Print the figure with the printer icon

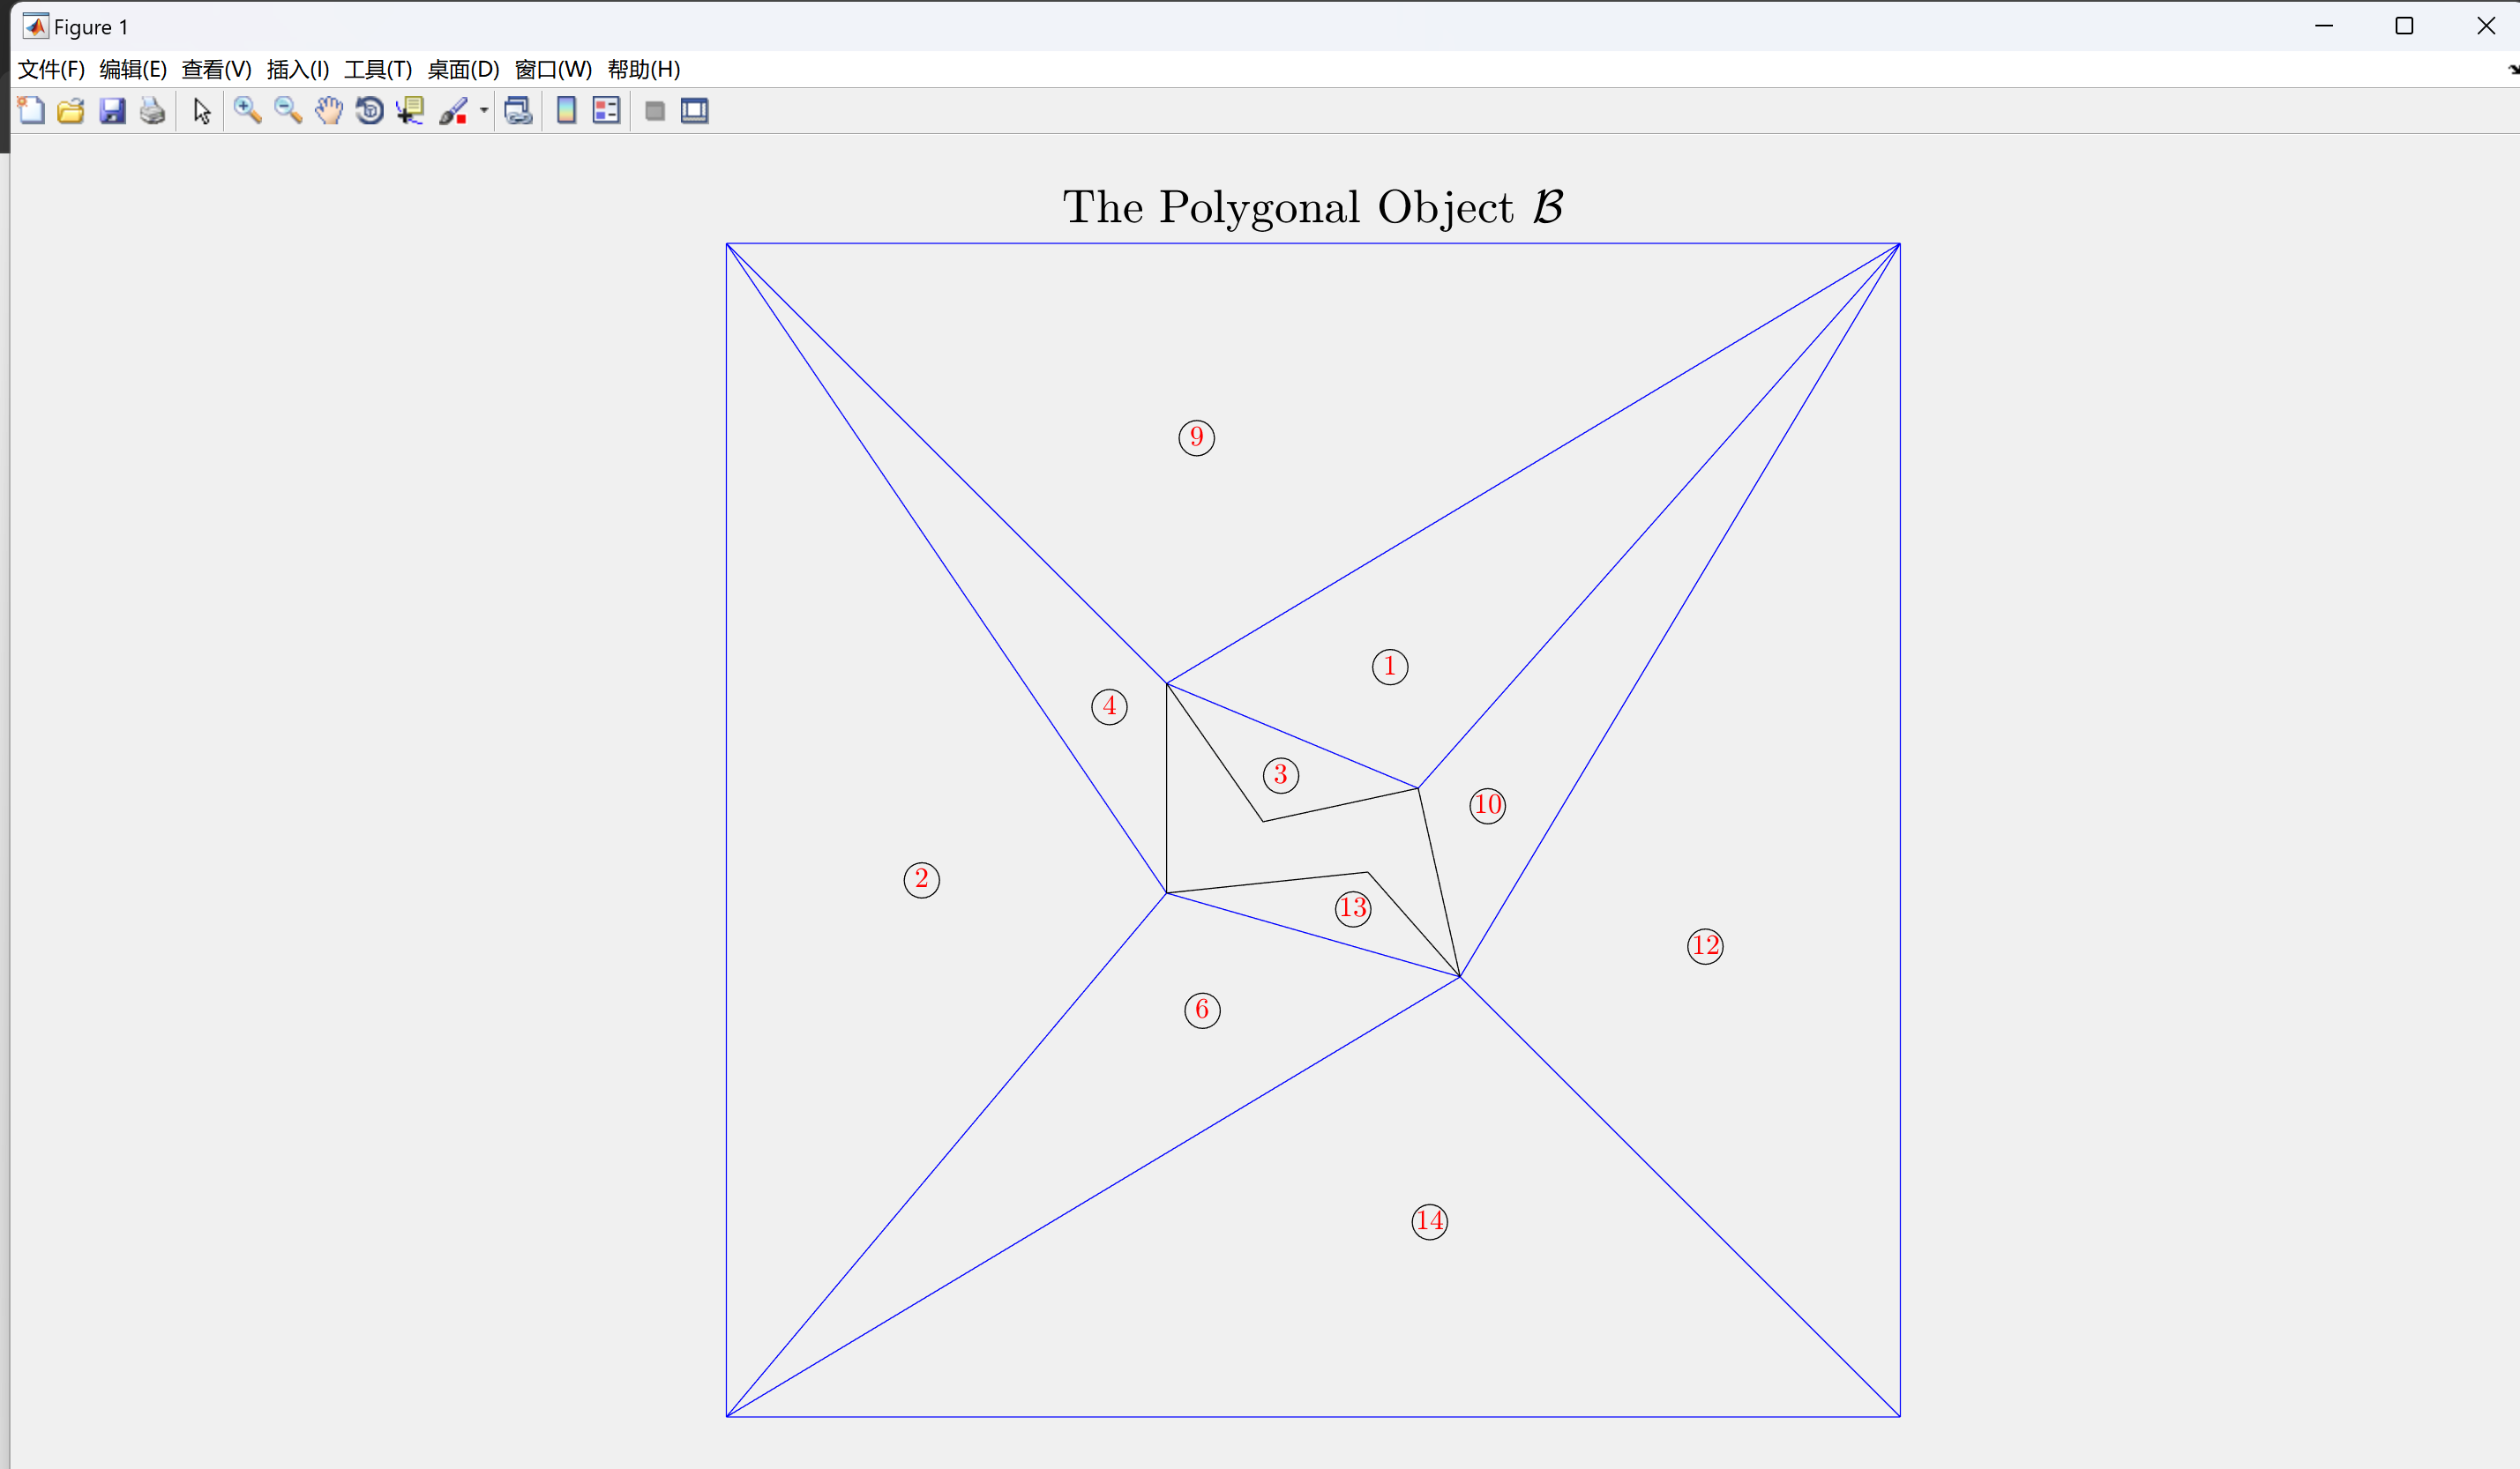(152, 111)
